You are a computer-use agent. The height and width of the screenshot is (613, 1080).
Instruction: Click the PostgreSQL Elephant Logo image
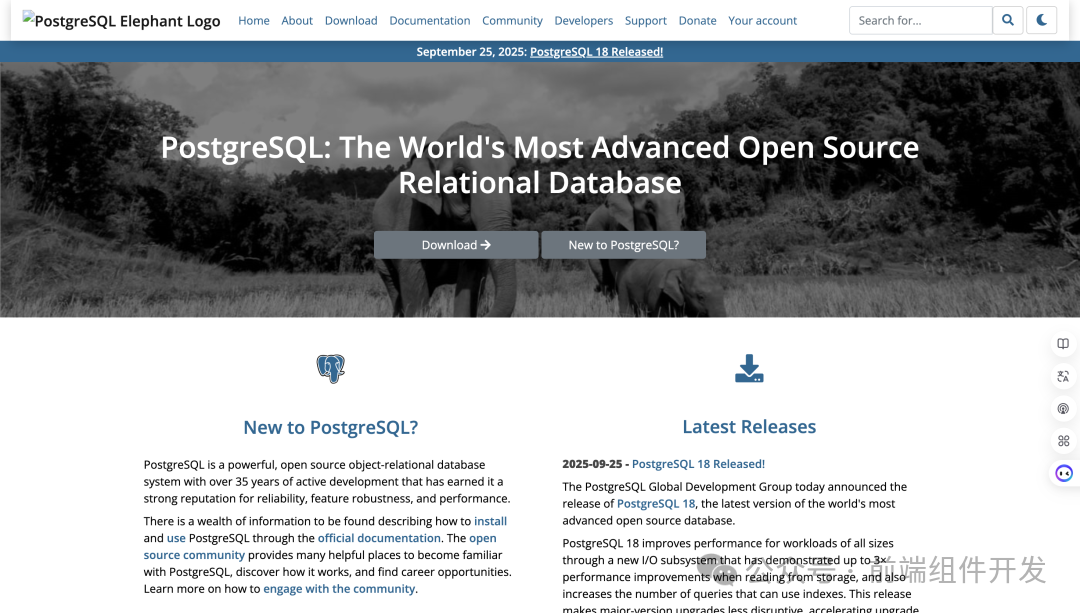click(x=121, y=20)
